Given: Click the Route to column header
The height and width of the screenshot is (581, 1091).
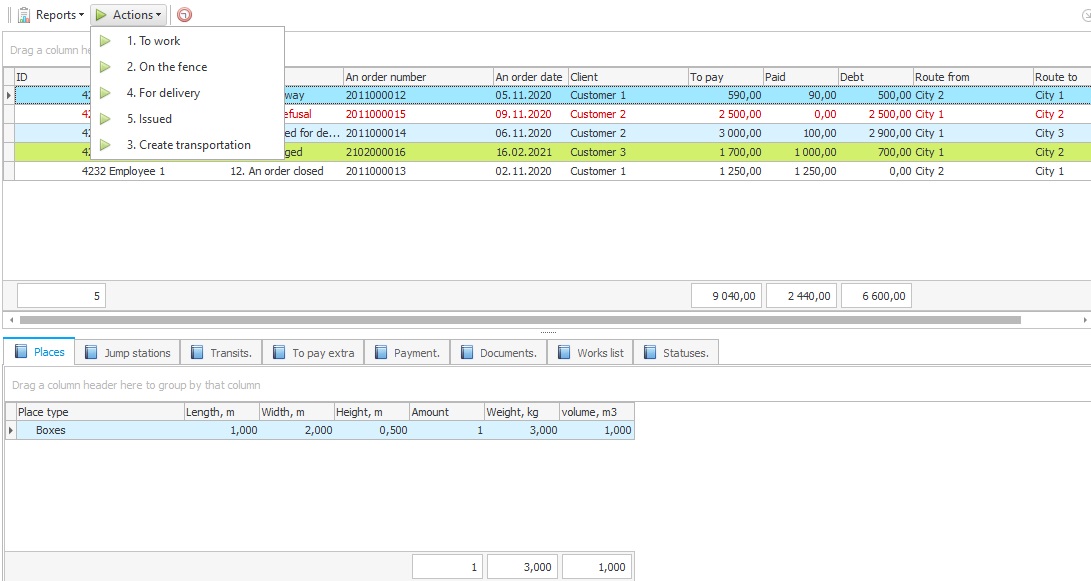Looking at the screenshot, I should pos(1062,77).
